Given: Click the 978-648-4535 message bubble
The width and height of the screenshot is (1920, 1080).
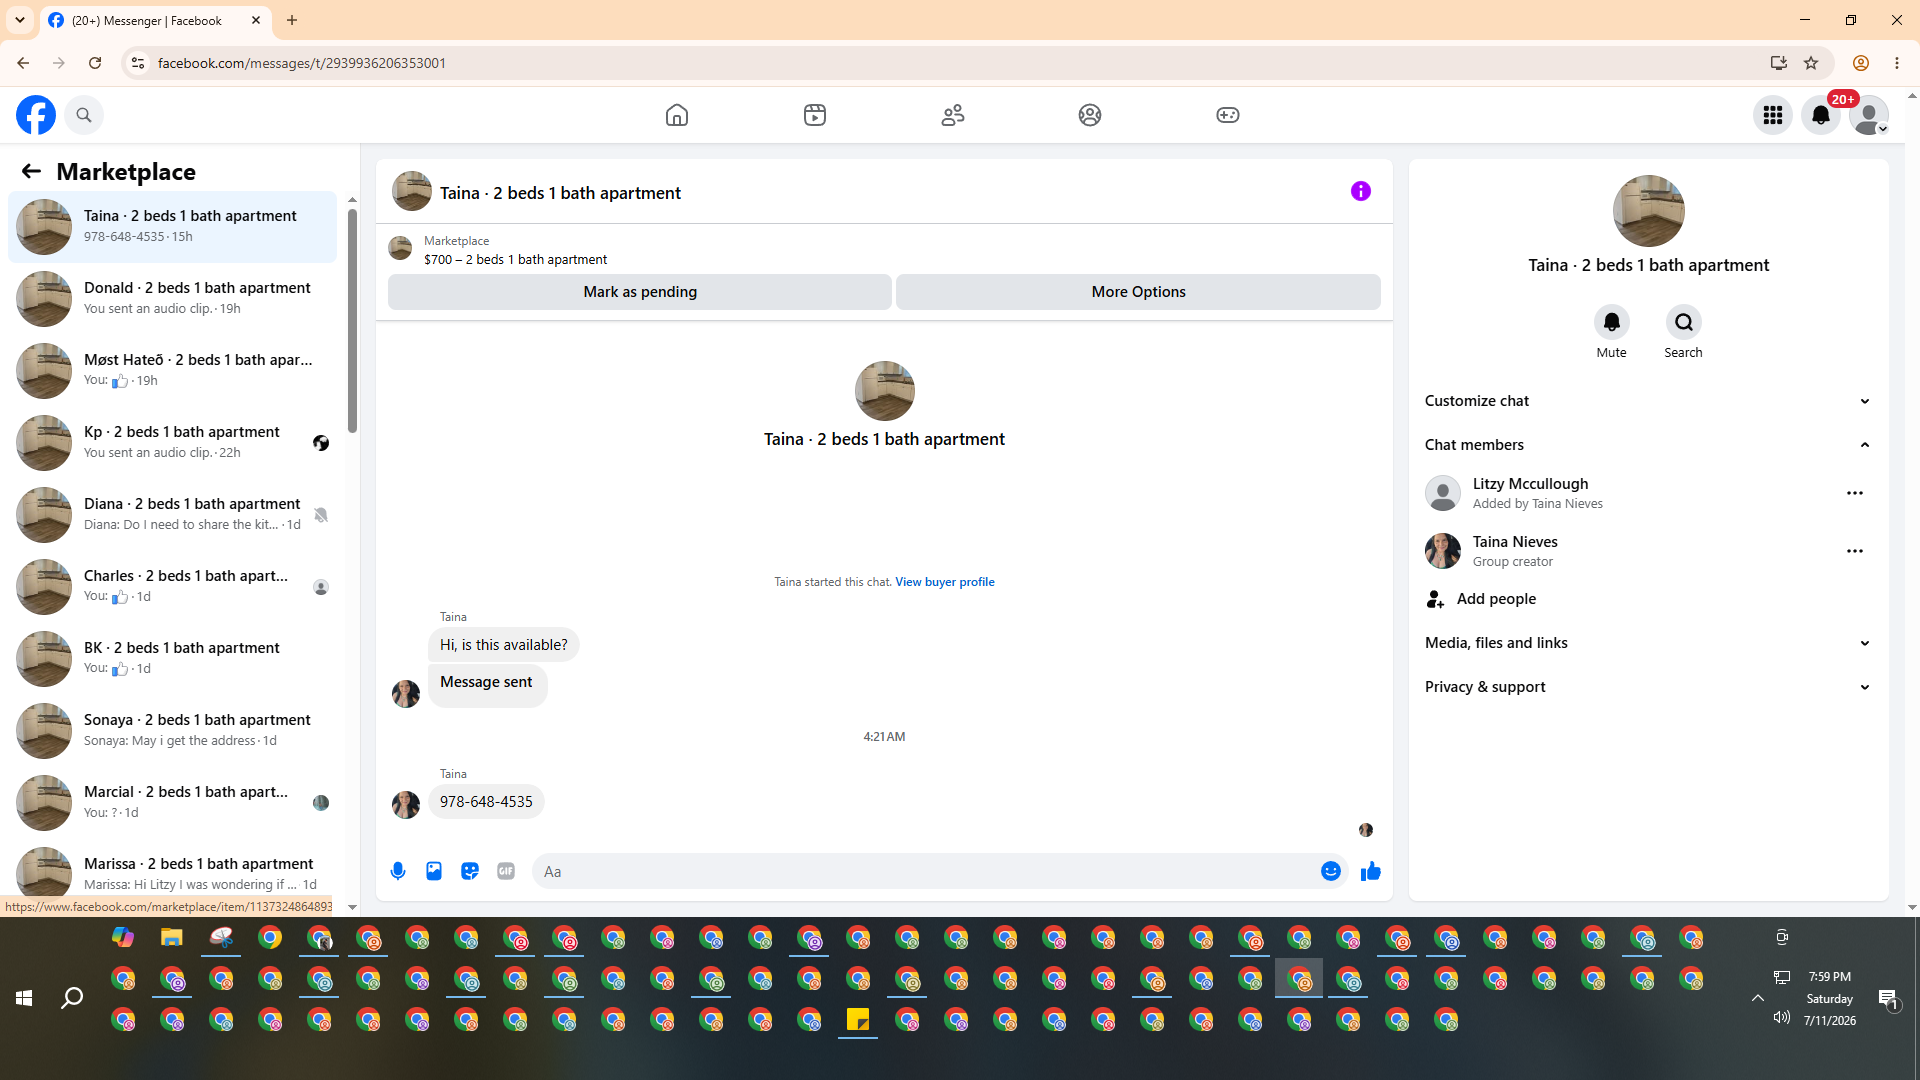Looking at the screenshot, I should click(486, 802).
